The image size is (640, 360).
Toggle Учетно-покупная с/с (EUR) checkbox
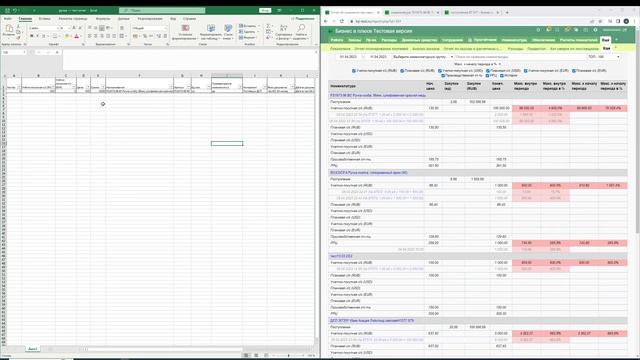(x=526, y=71)
